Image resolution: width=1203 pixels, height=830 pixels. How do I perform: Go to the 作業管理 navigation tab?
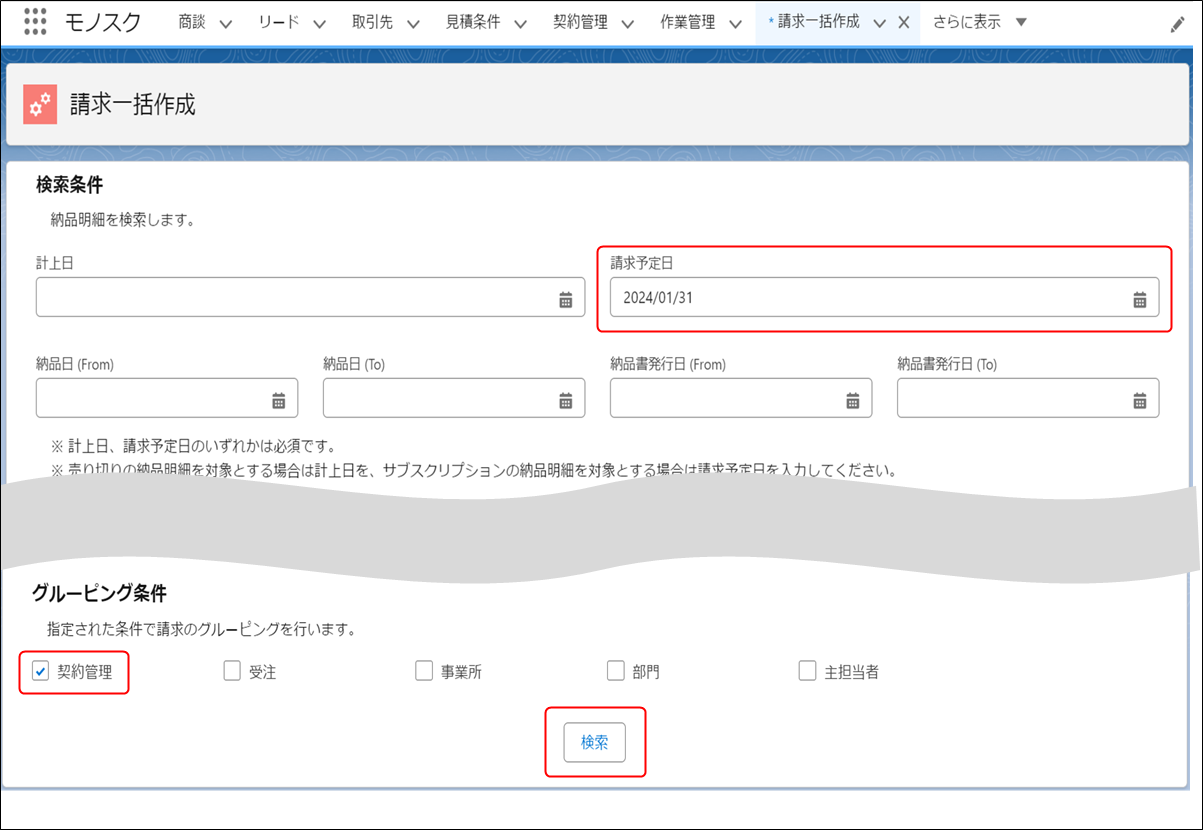tap(687, 22)
